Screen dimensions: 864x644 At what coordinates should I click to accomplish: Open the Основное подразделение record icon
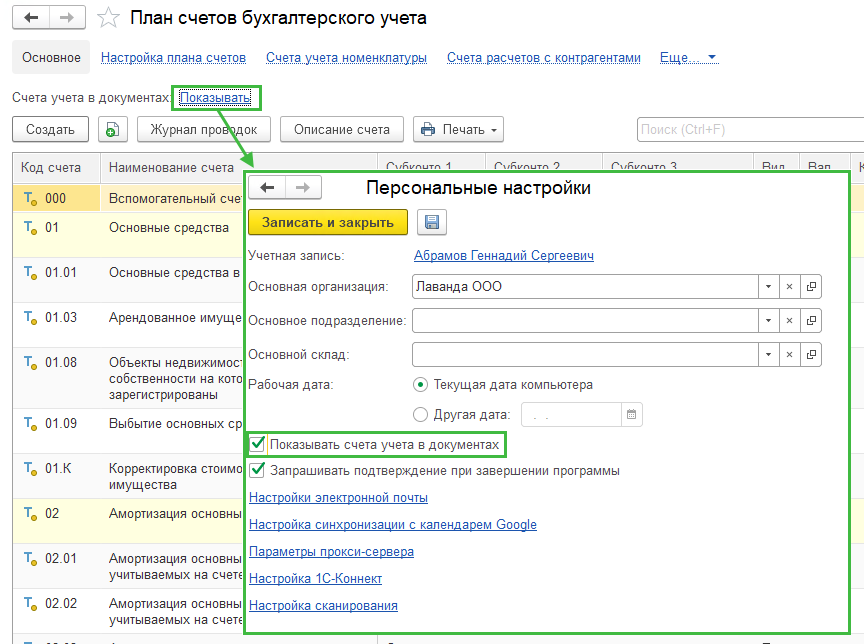click(x=811, y=321)
